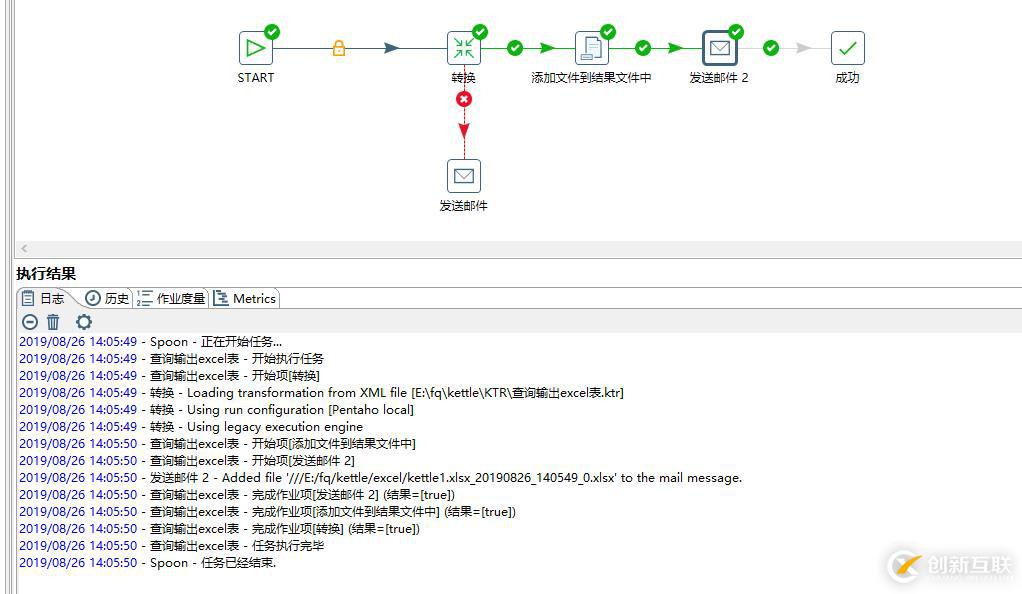Click log line 'Spoon - 任务已经结束.'
Viewport: 1022px width, 594px height.
pos(148,562)
